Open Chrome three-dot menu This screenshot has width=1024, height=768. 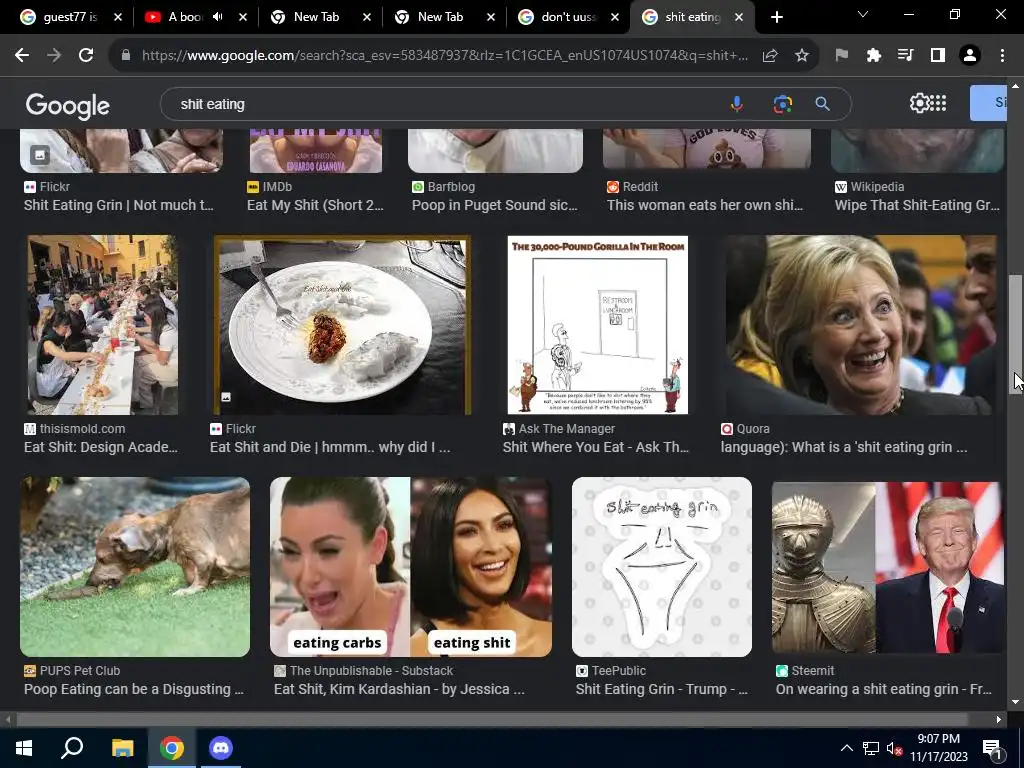(1002, 56)
